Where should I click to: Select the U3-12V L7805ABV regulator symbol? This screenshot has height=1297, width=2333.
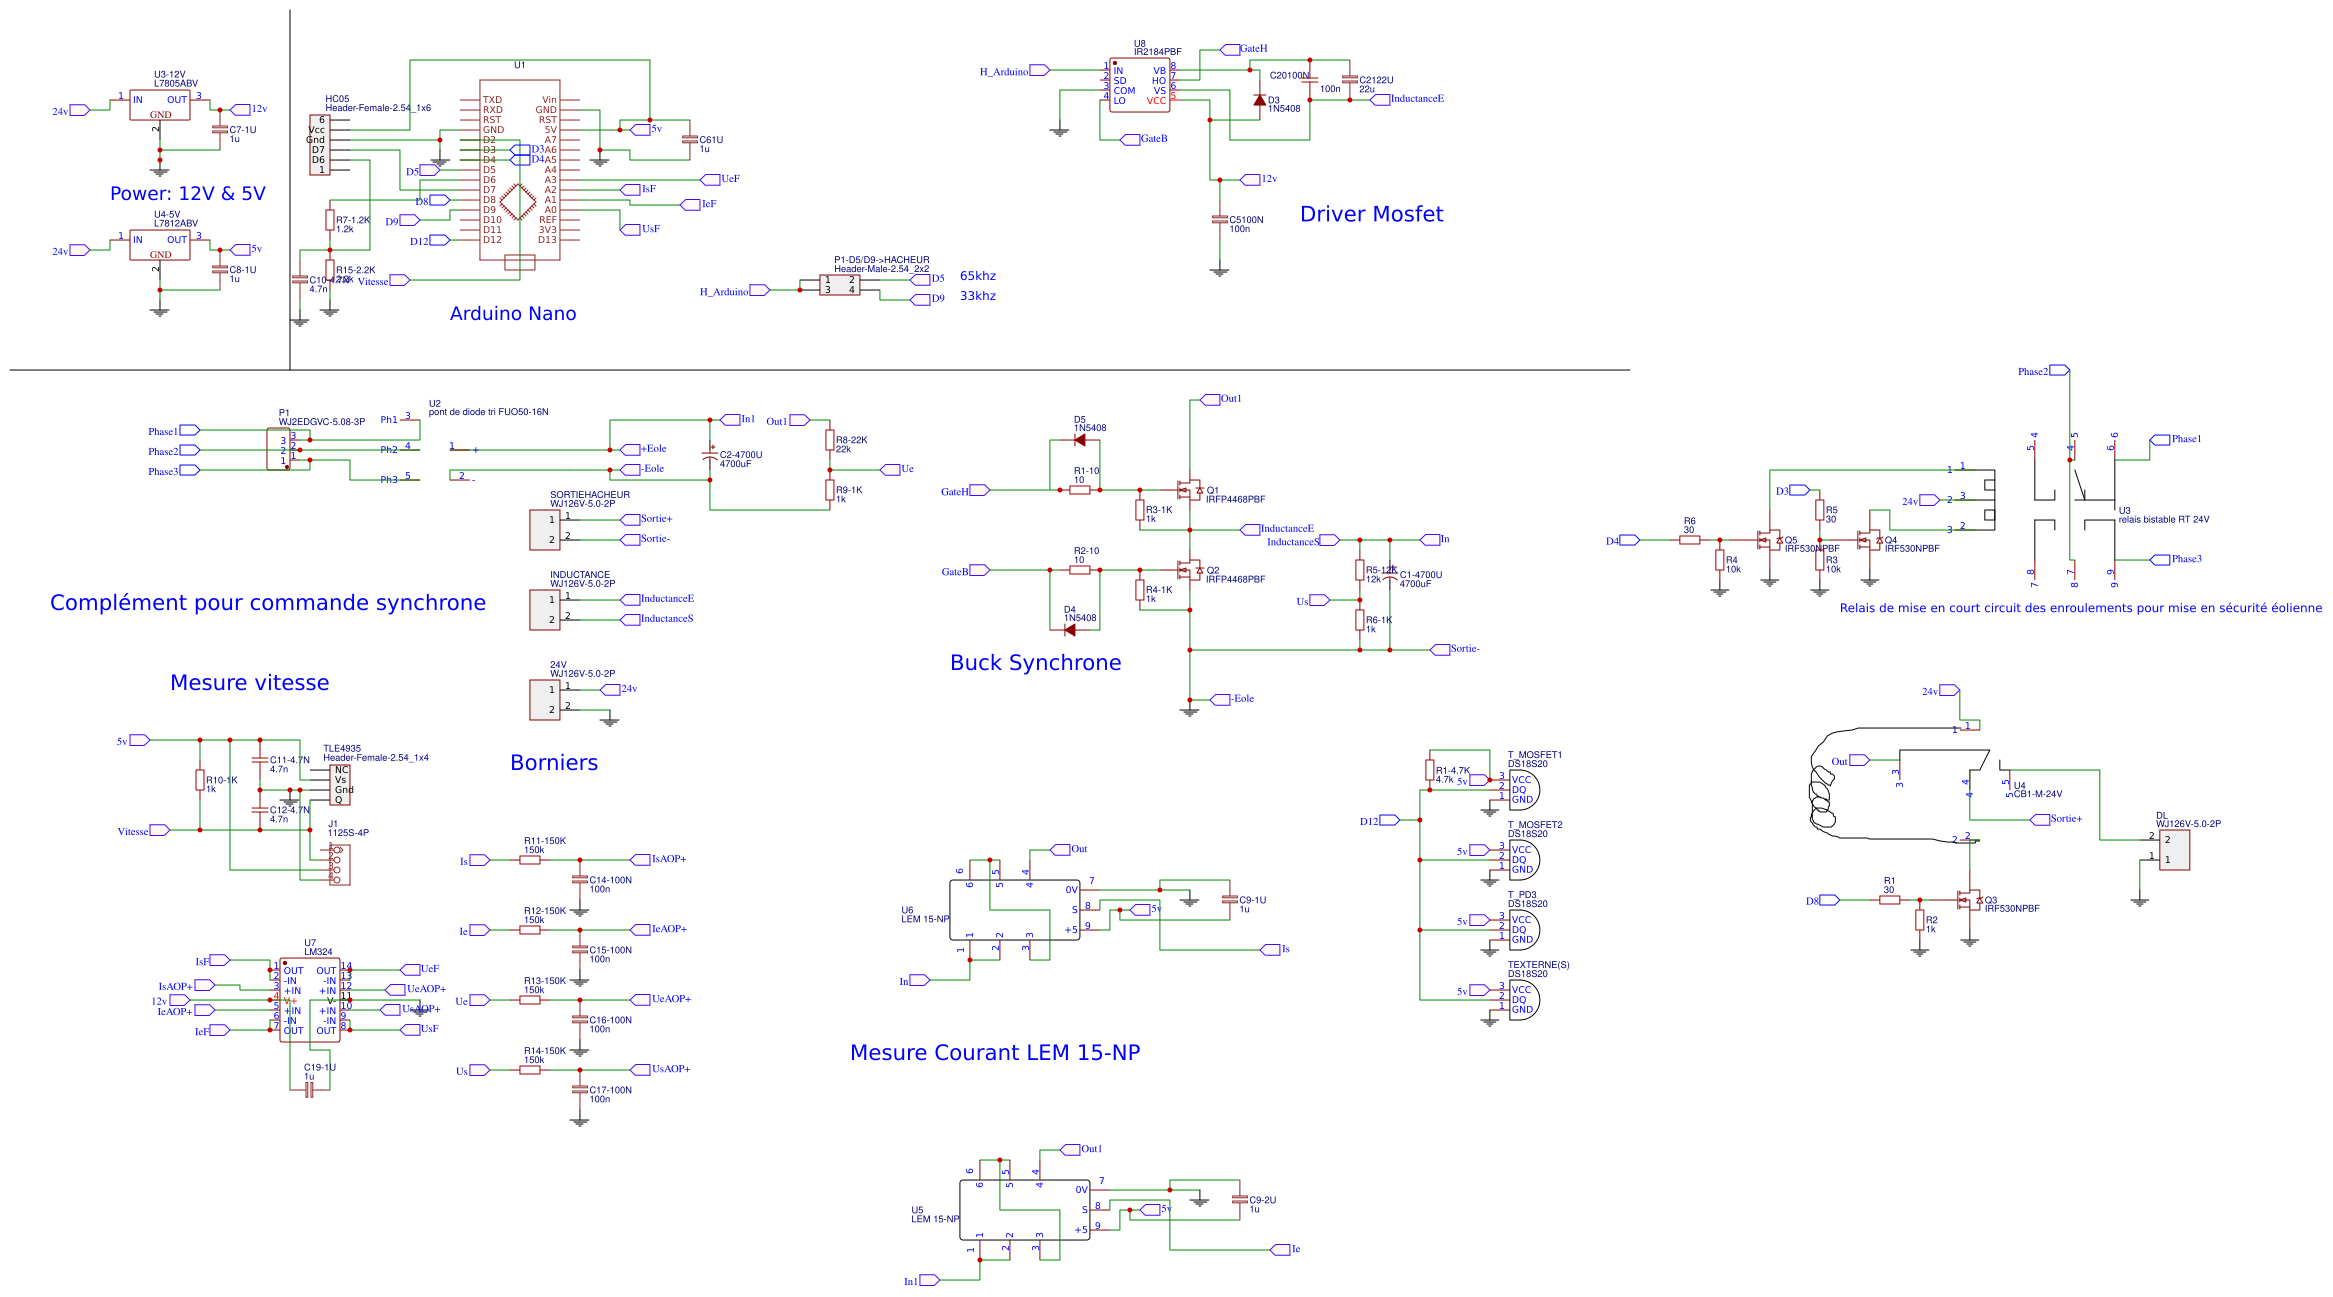coord(159,105)
